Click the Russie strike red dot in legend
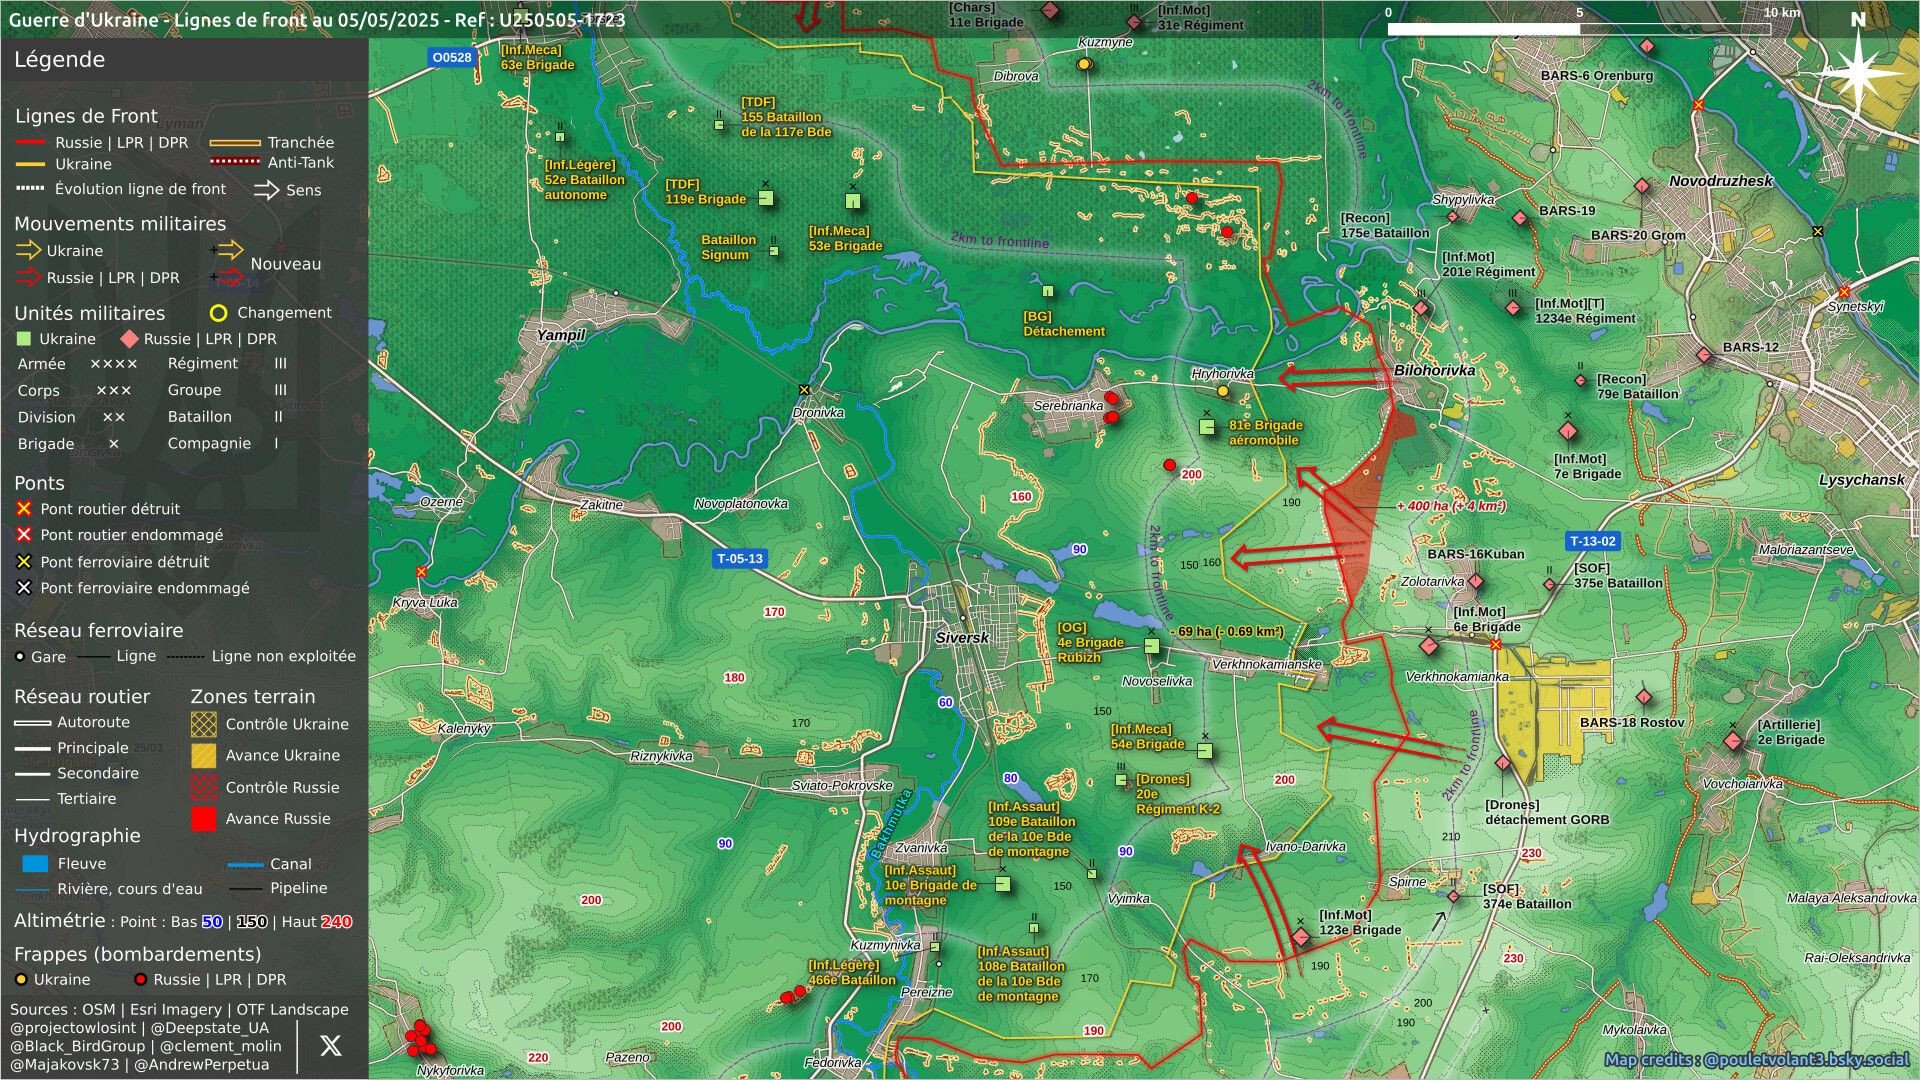This screenshot has height=1080, width=1920. (x=140, y=980)
